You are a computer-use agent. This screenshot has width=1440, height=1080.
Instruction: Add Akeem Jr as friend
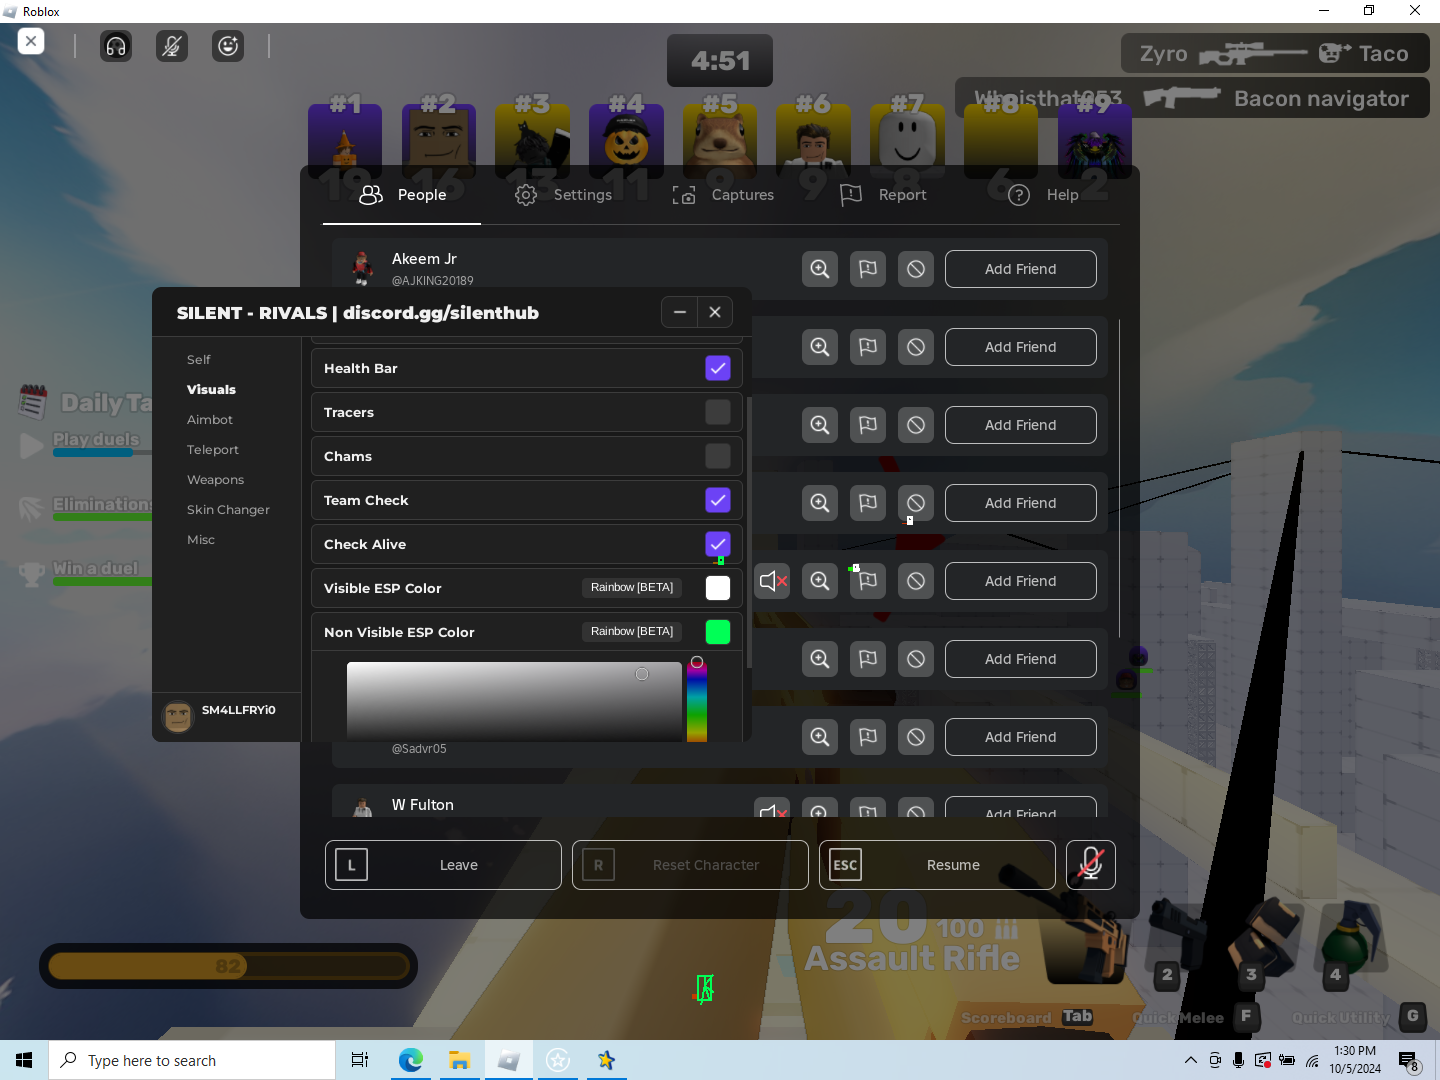click(1020, 269)
